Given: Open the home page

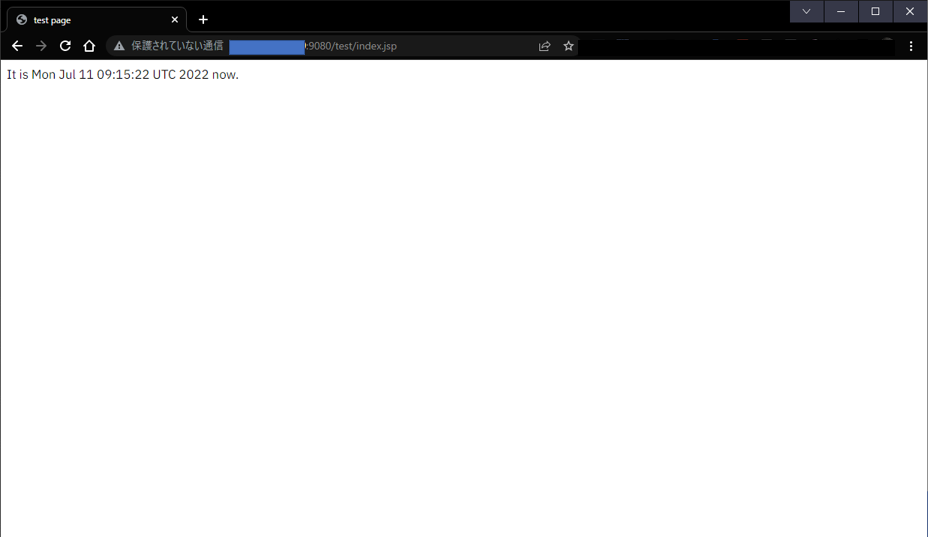Looking at the screenshot, I should point(89,46).
